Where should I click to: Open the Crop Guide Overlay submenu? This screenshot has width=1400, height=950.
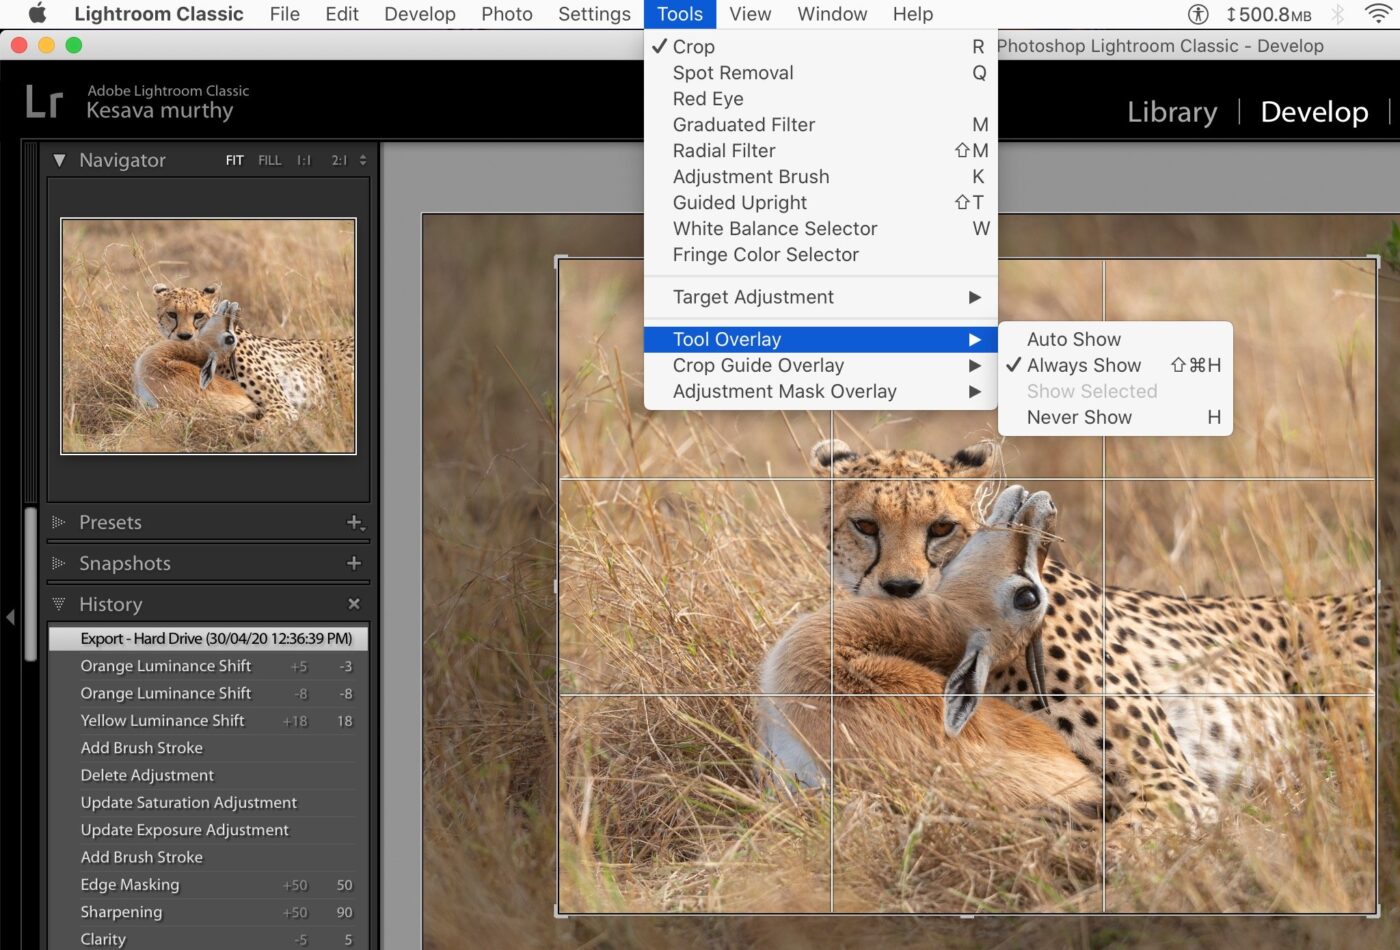pos(758,366)
